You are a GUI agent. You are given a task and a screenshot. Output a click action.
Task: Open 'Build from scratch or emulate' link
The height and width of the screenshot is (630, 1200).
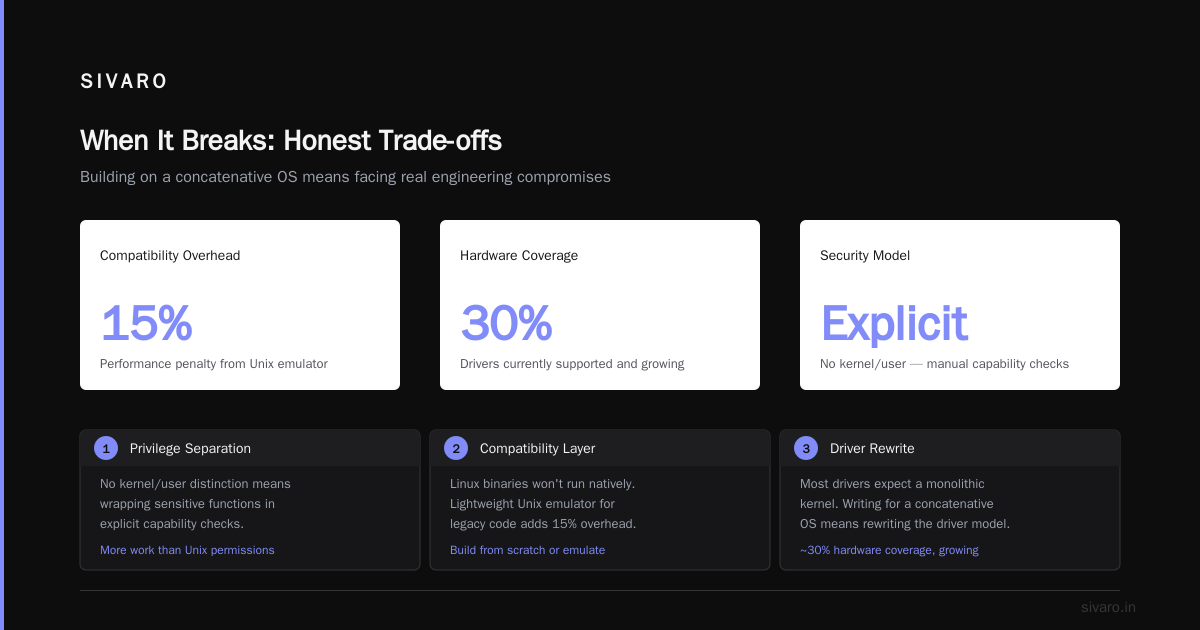(x=527, y=550)
